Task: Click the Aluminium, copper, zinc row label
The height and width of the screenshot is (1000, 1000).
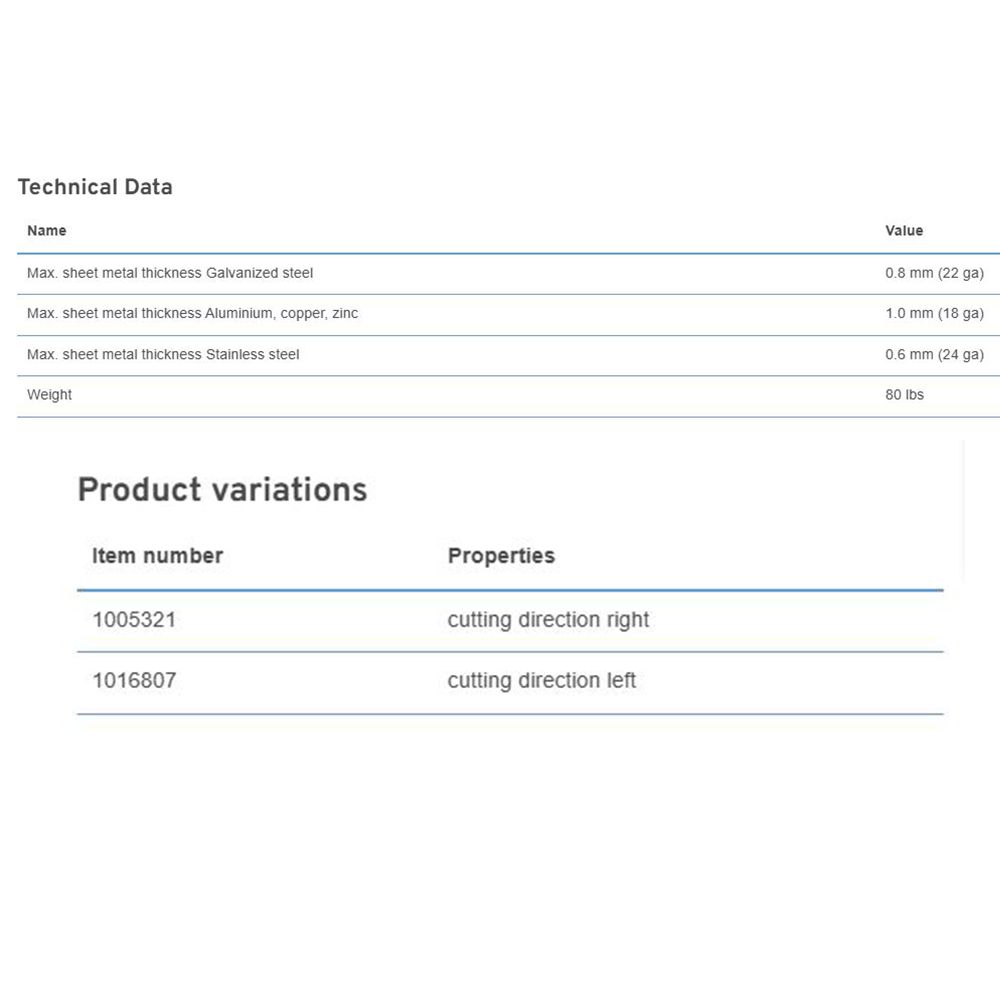Action: point(192,313)
